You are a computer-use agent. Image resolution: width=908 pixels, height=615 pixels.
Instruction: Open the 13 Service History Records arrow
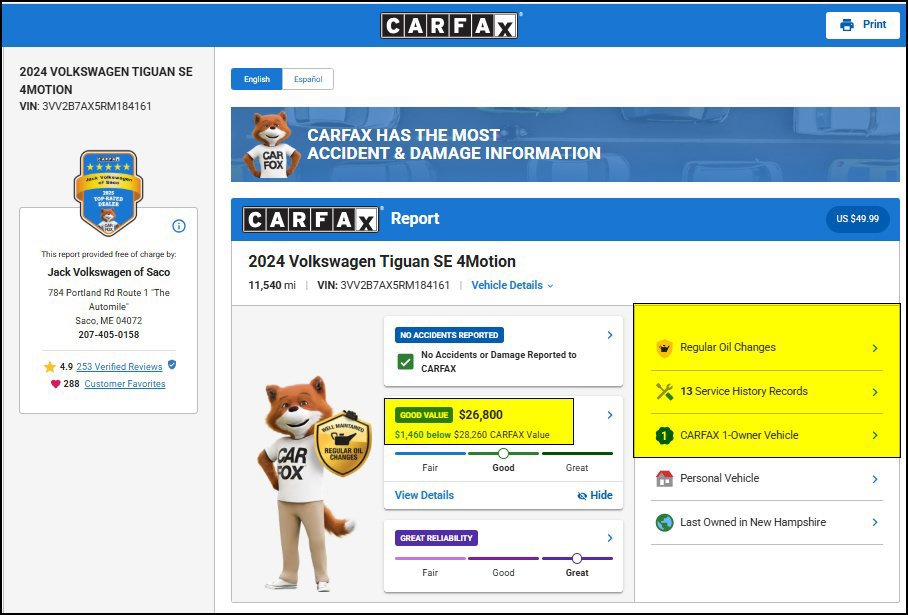click(875, 392)
